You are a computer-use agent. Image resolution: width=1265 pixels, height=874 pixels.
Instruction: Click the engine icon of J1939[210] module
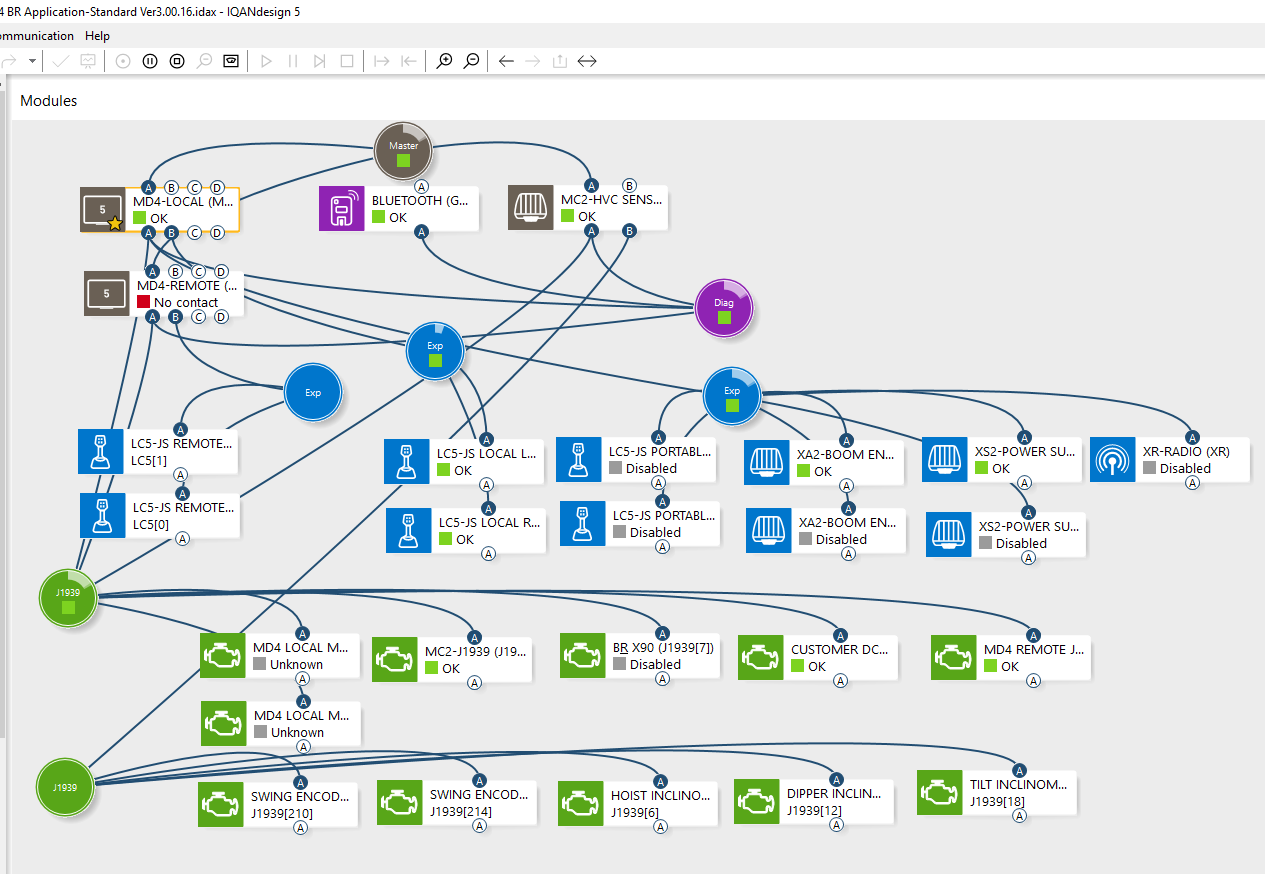coord(221,806)
